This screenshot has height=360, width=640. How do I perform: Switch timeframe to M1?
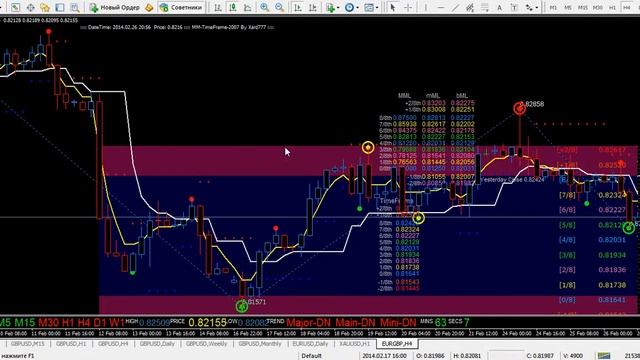(553, 7)
